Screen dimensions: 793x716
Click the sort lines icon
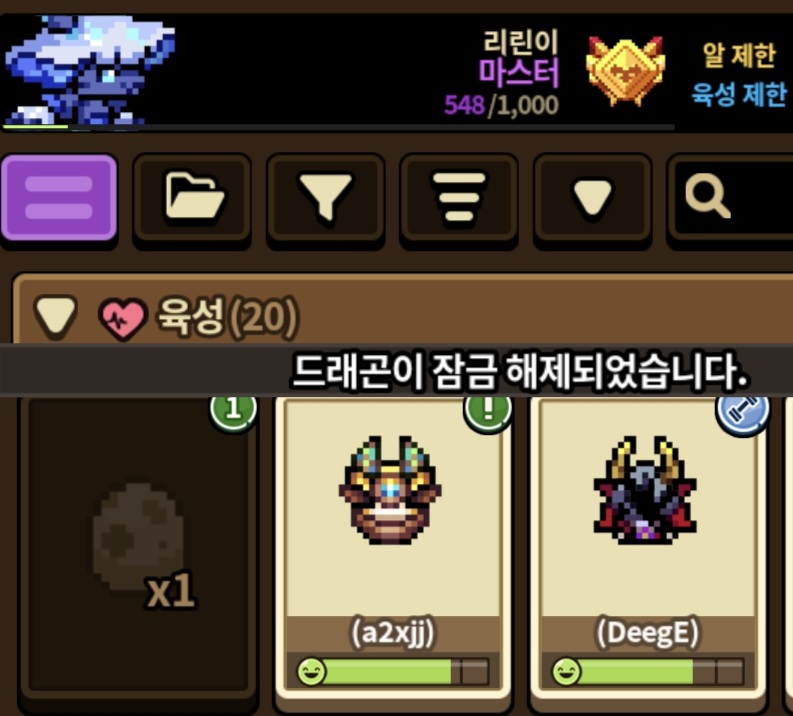(459, 197)
